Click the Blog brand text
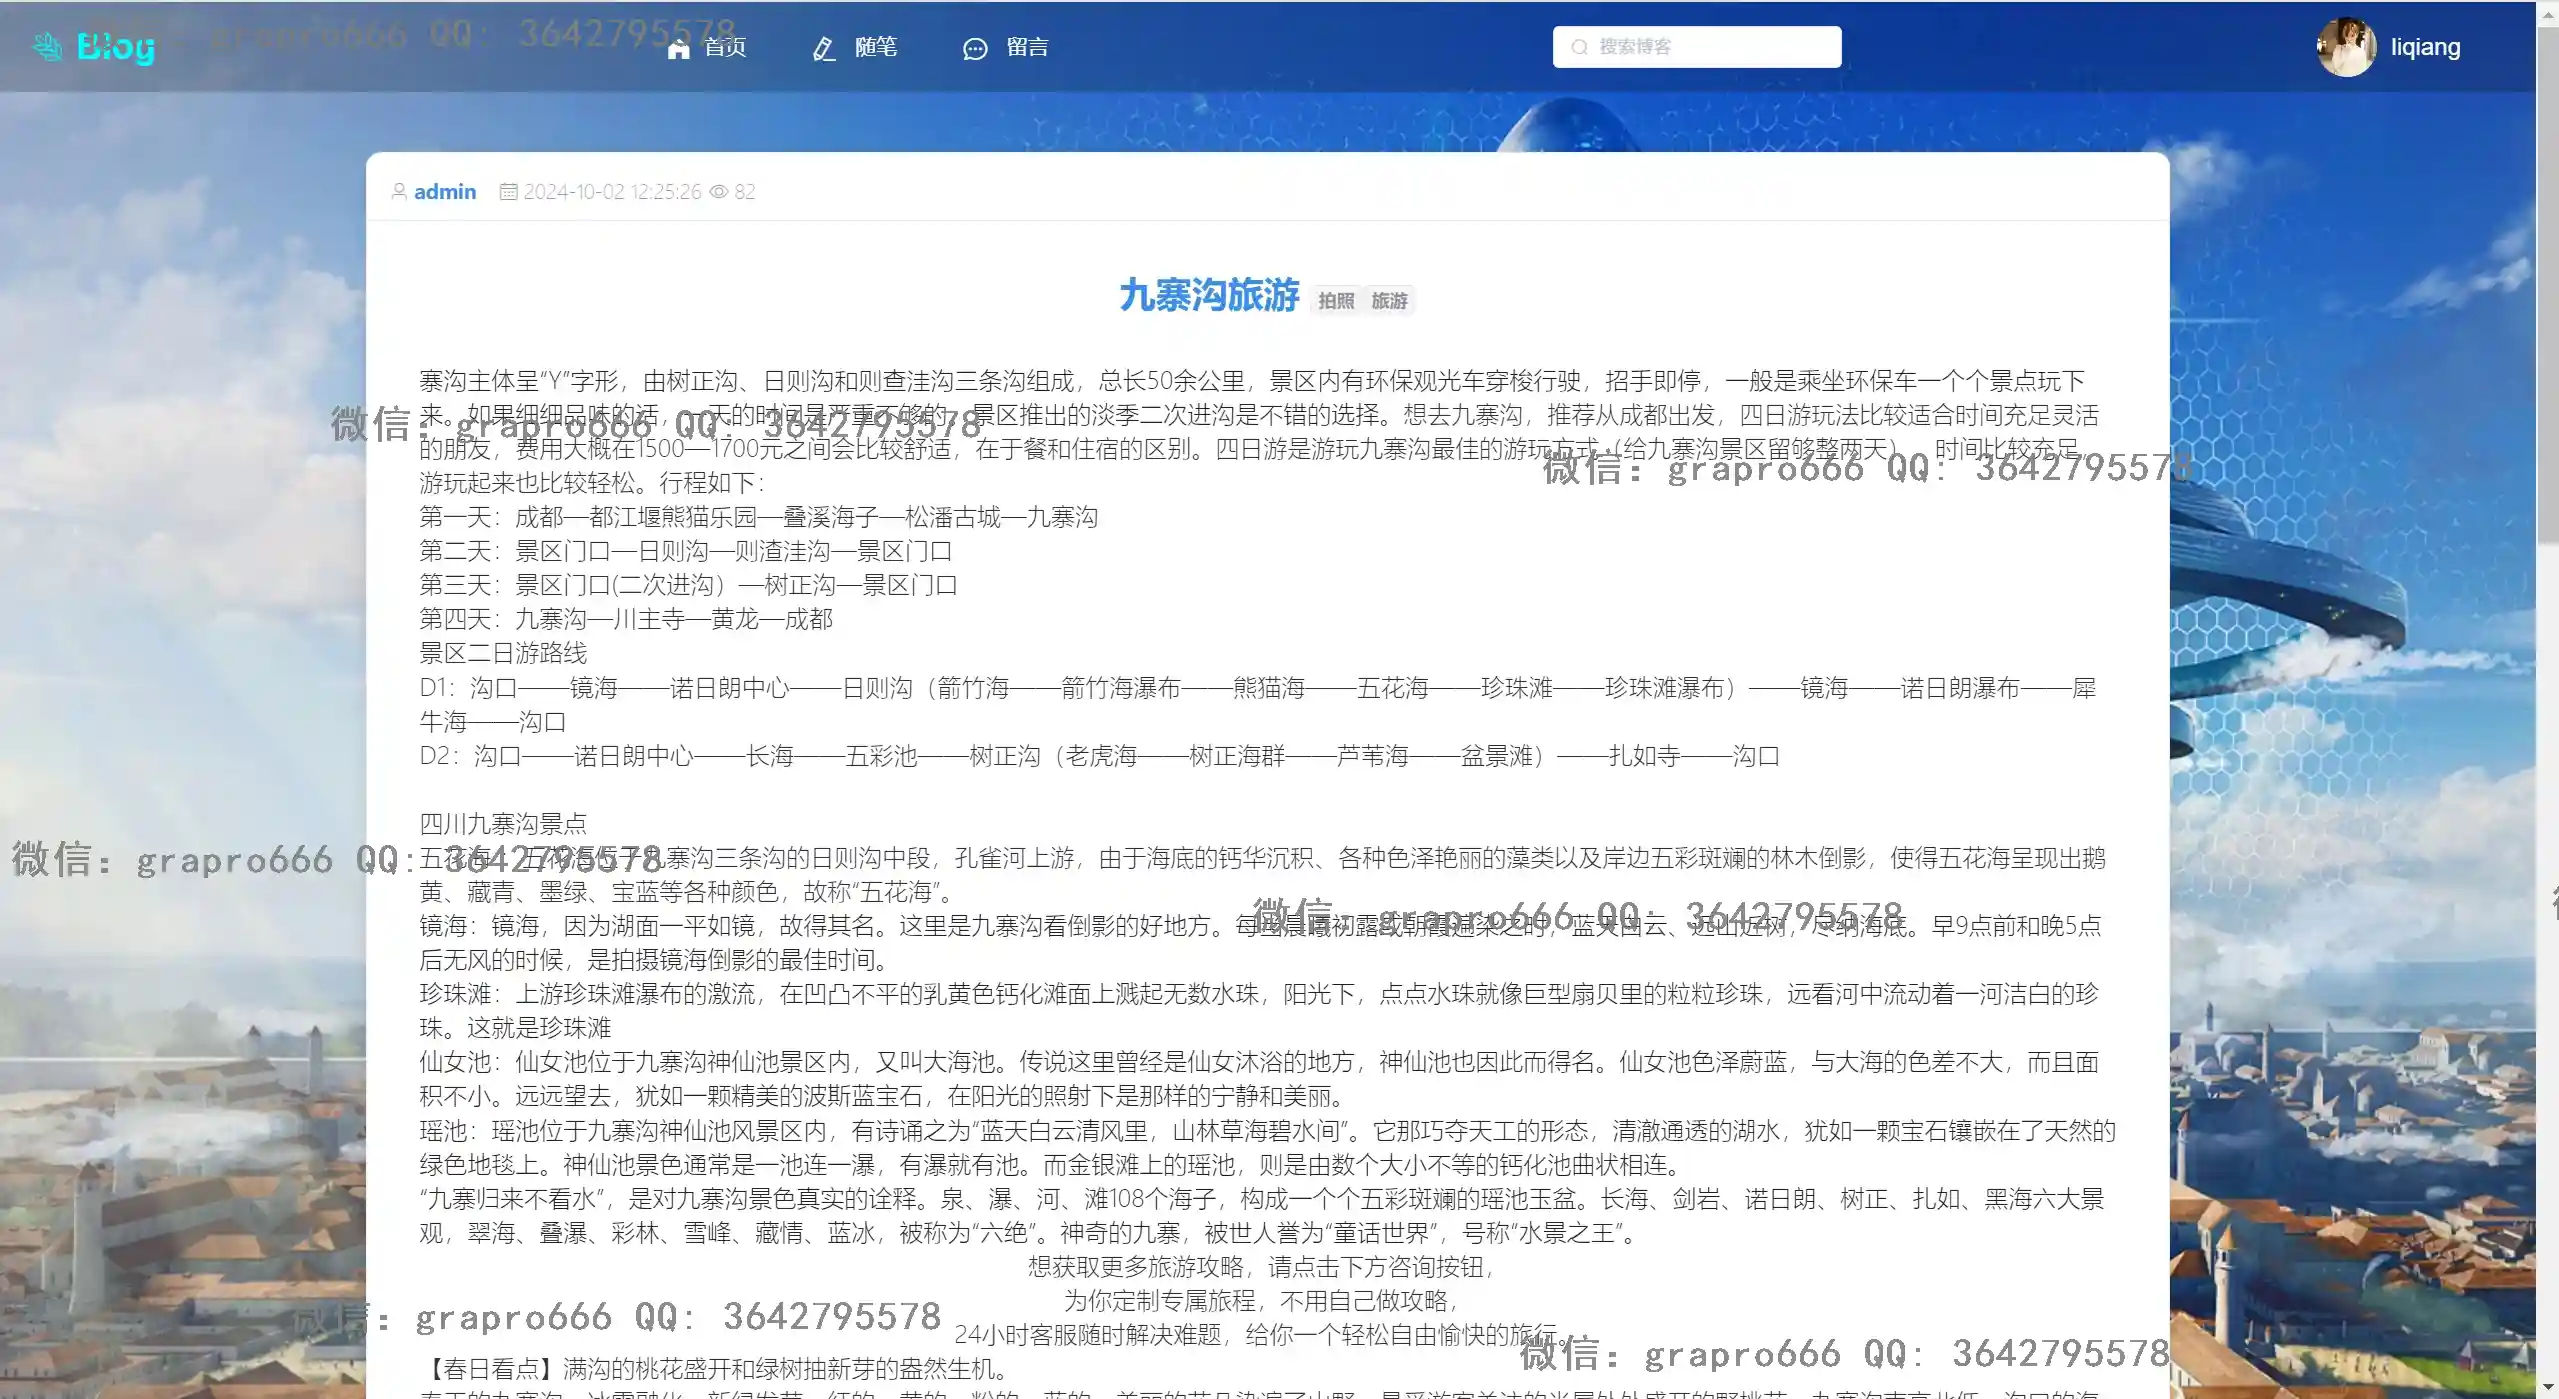This screenshot has width=2559, height=1399. click(116, 46)
